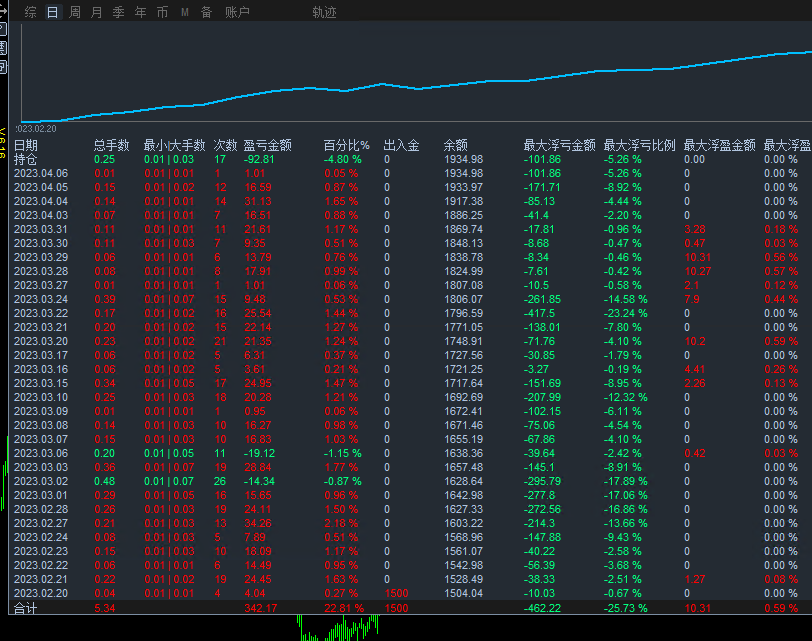
Task: Open the 月 monthly tab
Action: (96, 12)
